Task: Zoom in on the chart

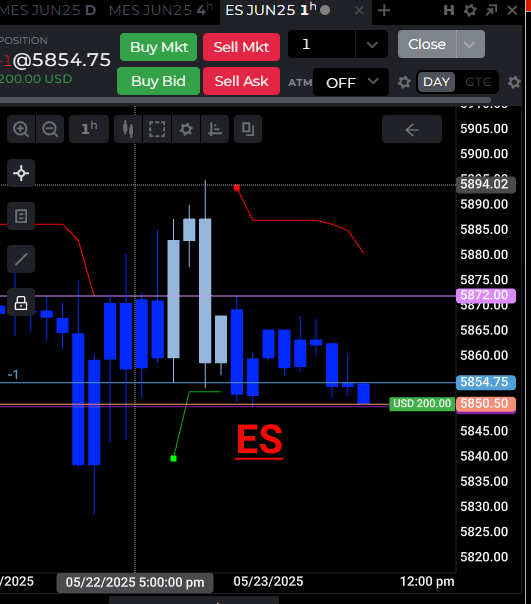Action: (x=21, y=129)
